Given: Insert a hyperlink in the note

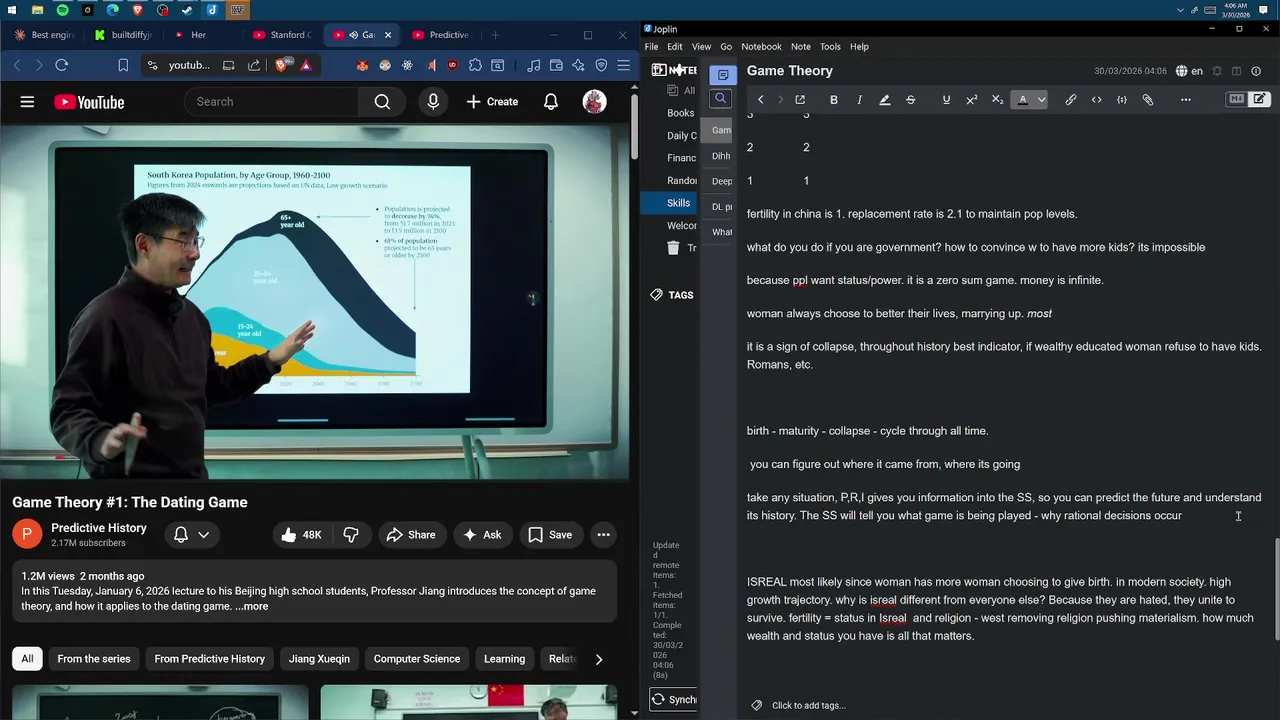Looking at the screenshot, I should [1070, 100].
